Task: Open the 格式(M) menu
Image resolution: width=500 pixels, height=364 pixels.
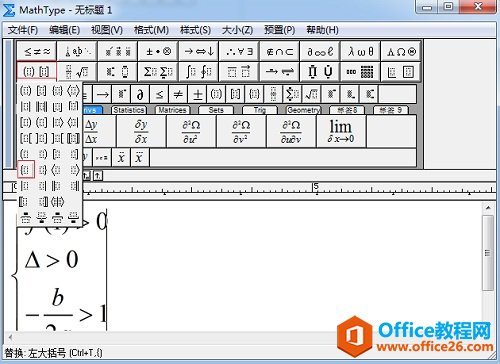Action: pyautogui.click(x=151, y=30)
